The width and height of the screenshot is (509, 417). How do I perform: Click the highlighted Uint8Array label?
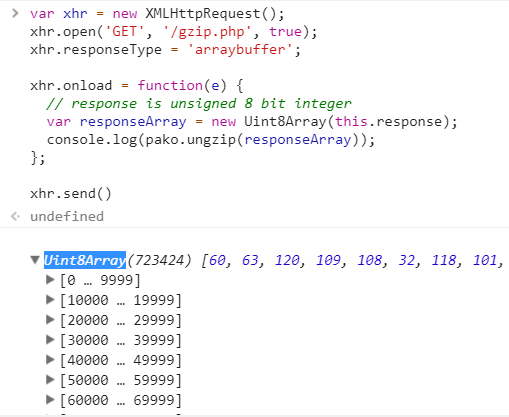click(x=85, y=260)
